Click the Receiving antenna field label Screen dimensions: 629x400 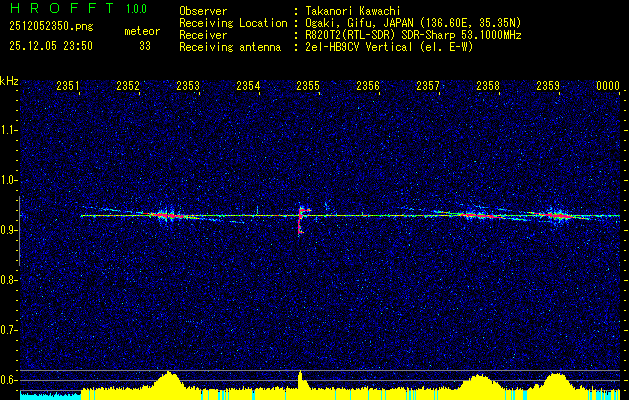click(230, 47)
